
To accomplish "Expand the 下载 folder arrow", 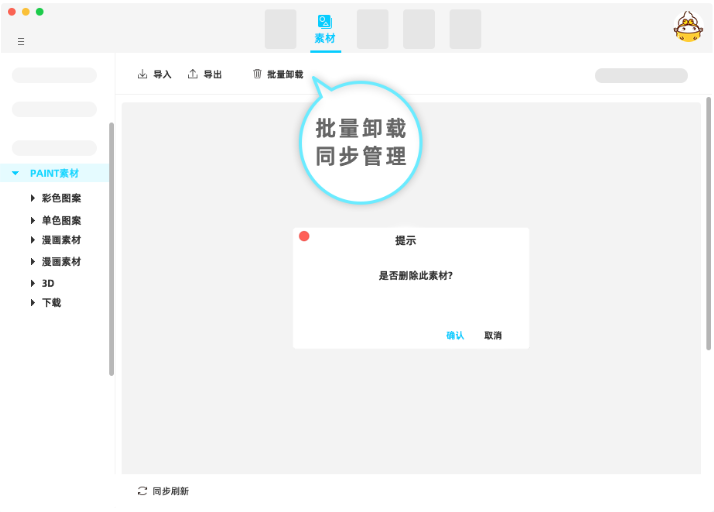I will point(33,302).
